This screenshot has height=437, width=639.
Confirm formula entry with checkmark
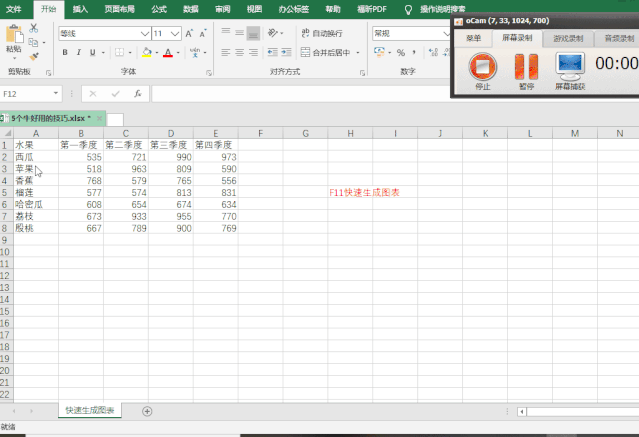pos(116,94)
